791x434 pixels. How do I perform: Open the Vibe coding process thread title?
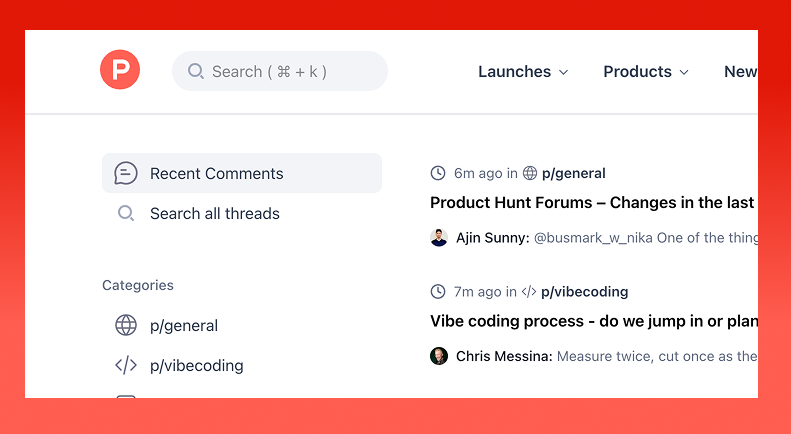pyautogui.click(x=592, y=321)
